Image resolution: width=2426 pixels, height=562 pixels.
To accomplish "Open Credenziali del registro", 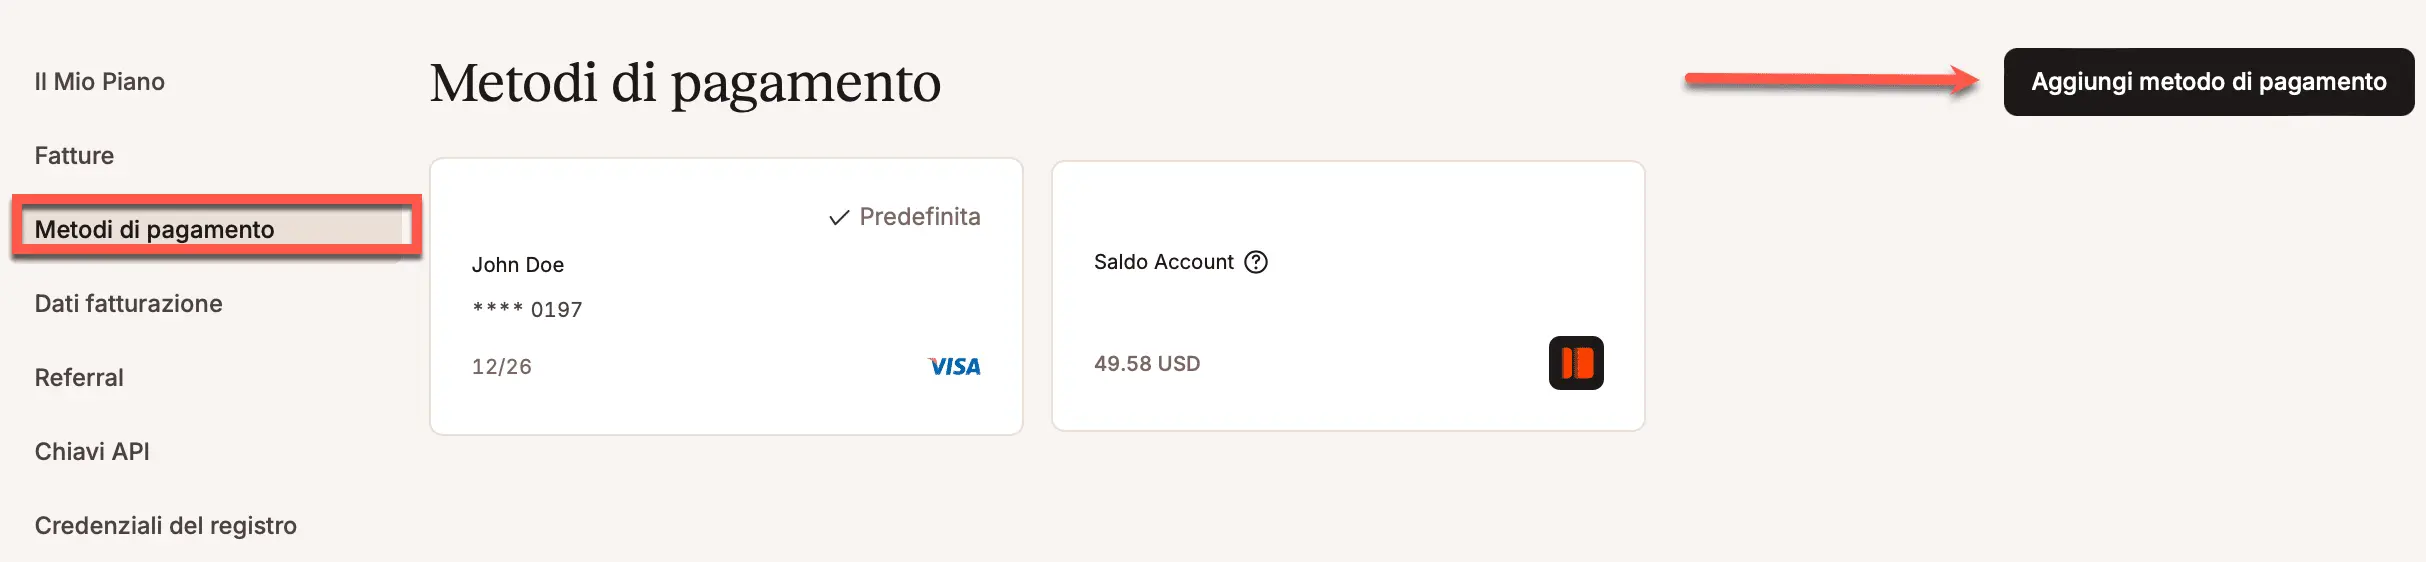I will click(x=166, y=526).
